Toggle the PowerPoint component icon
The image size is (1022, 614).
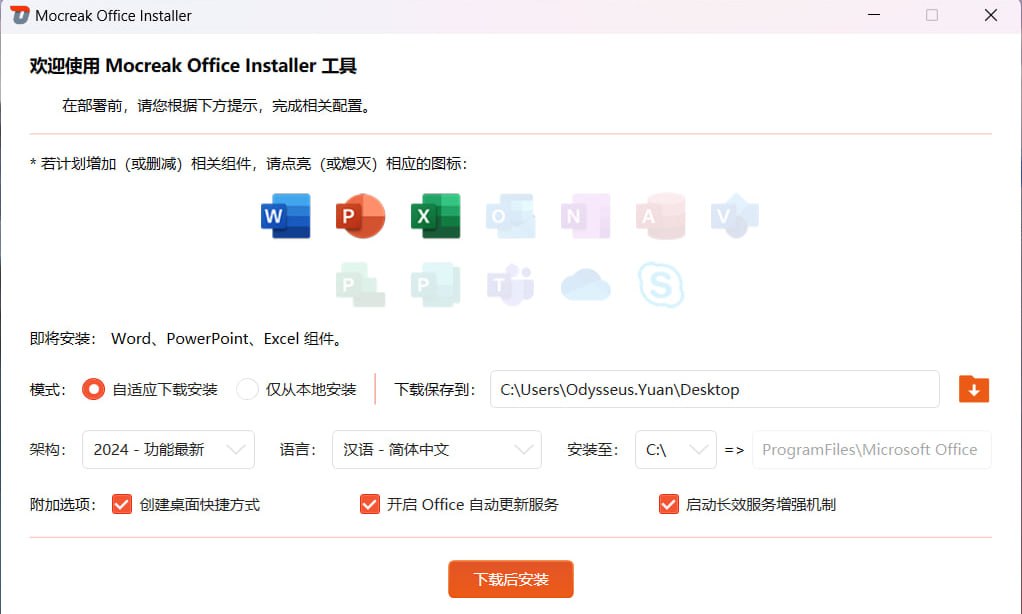(360, 216)
